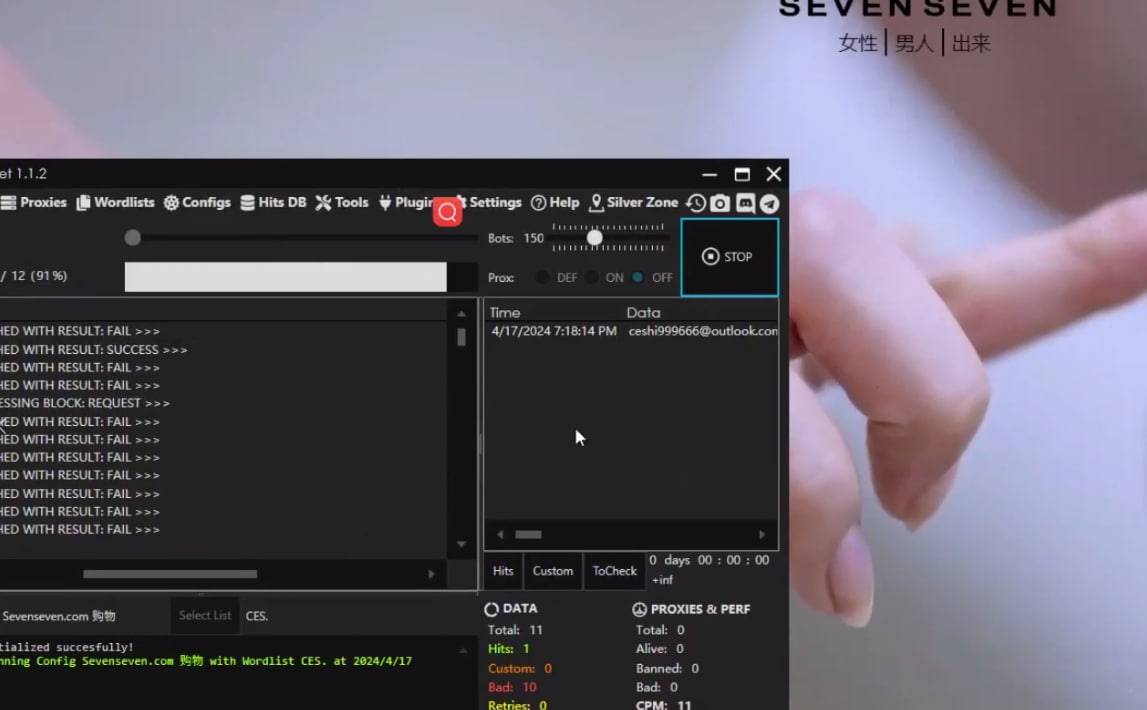Open the Telegram icon link
Viewport: 1147px width, 710px height.
769,203
